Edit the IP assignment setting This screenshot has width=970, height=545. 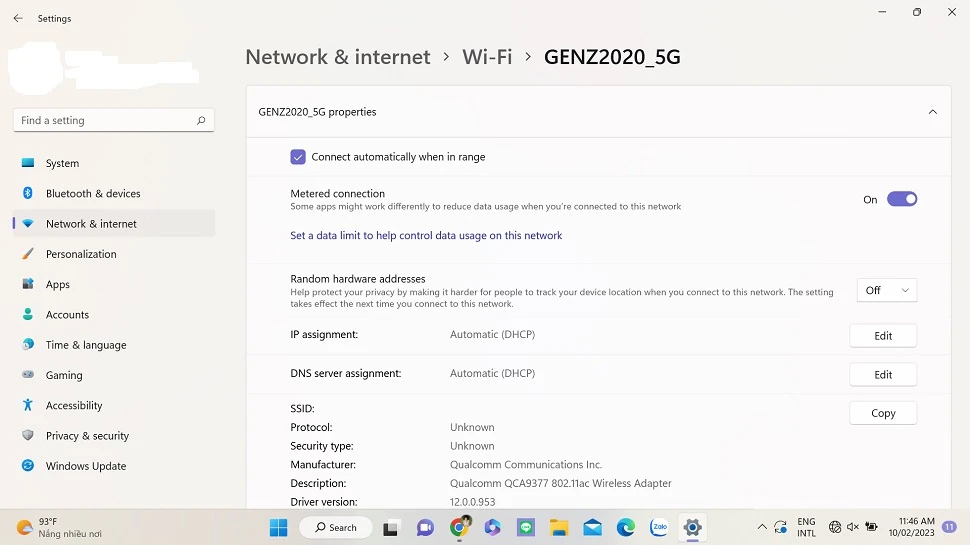[882, 336]
